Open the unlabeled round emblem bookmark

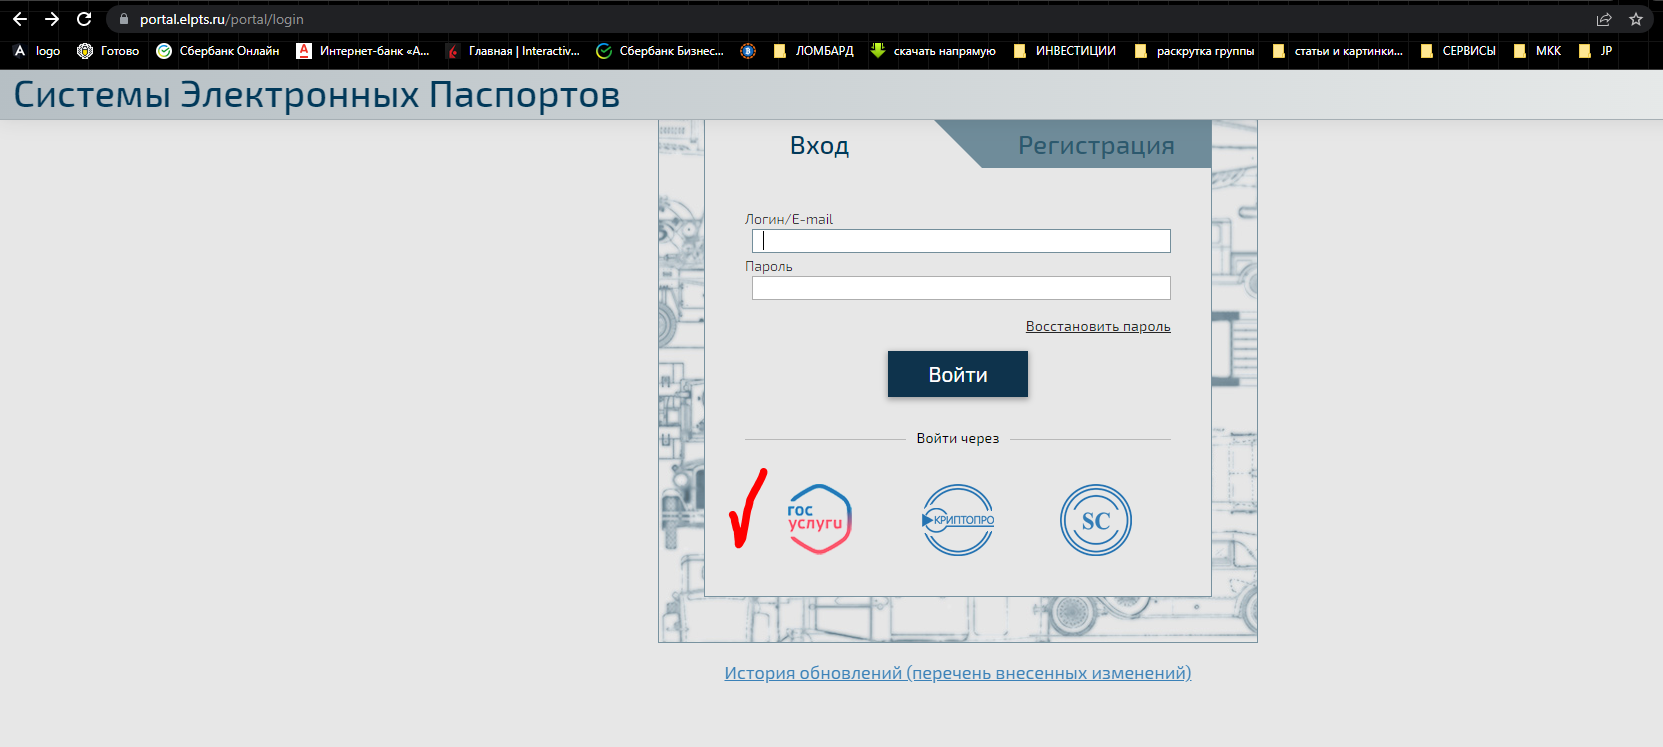click(748, 51)
